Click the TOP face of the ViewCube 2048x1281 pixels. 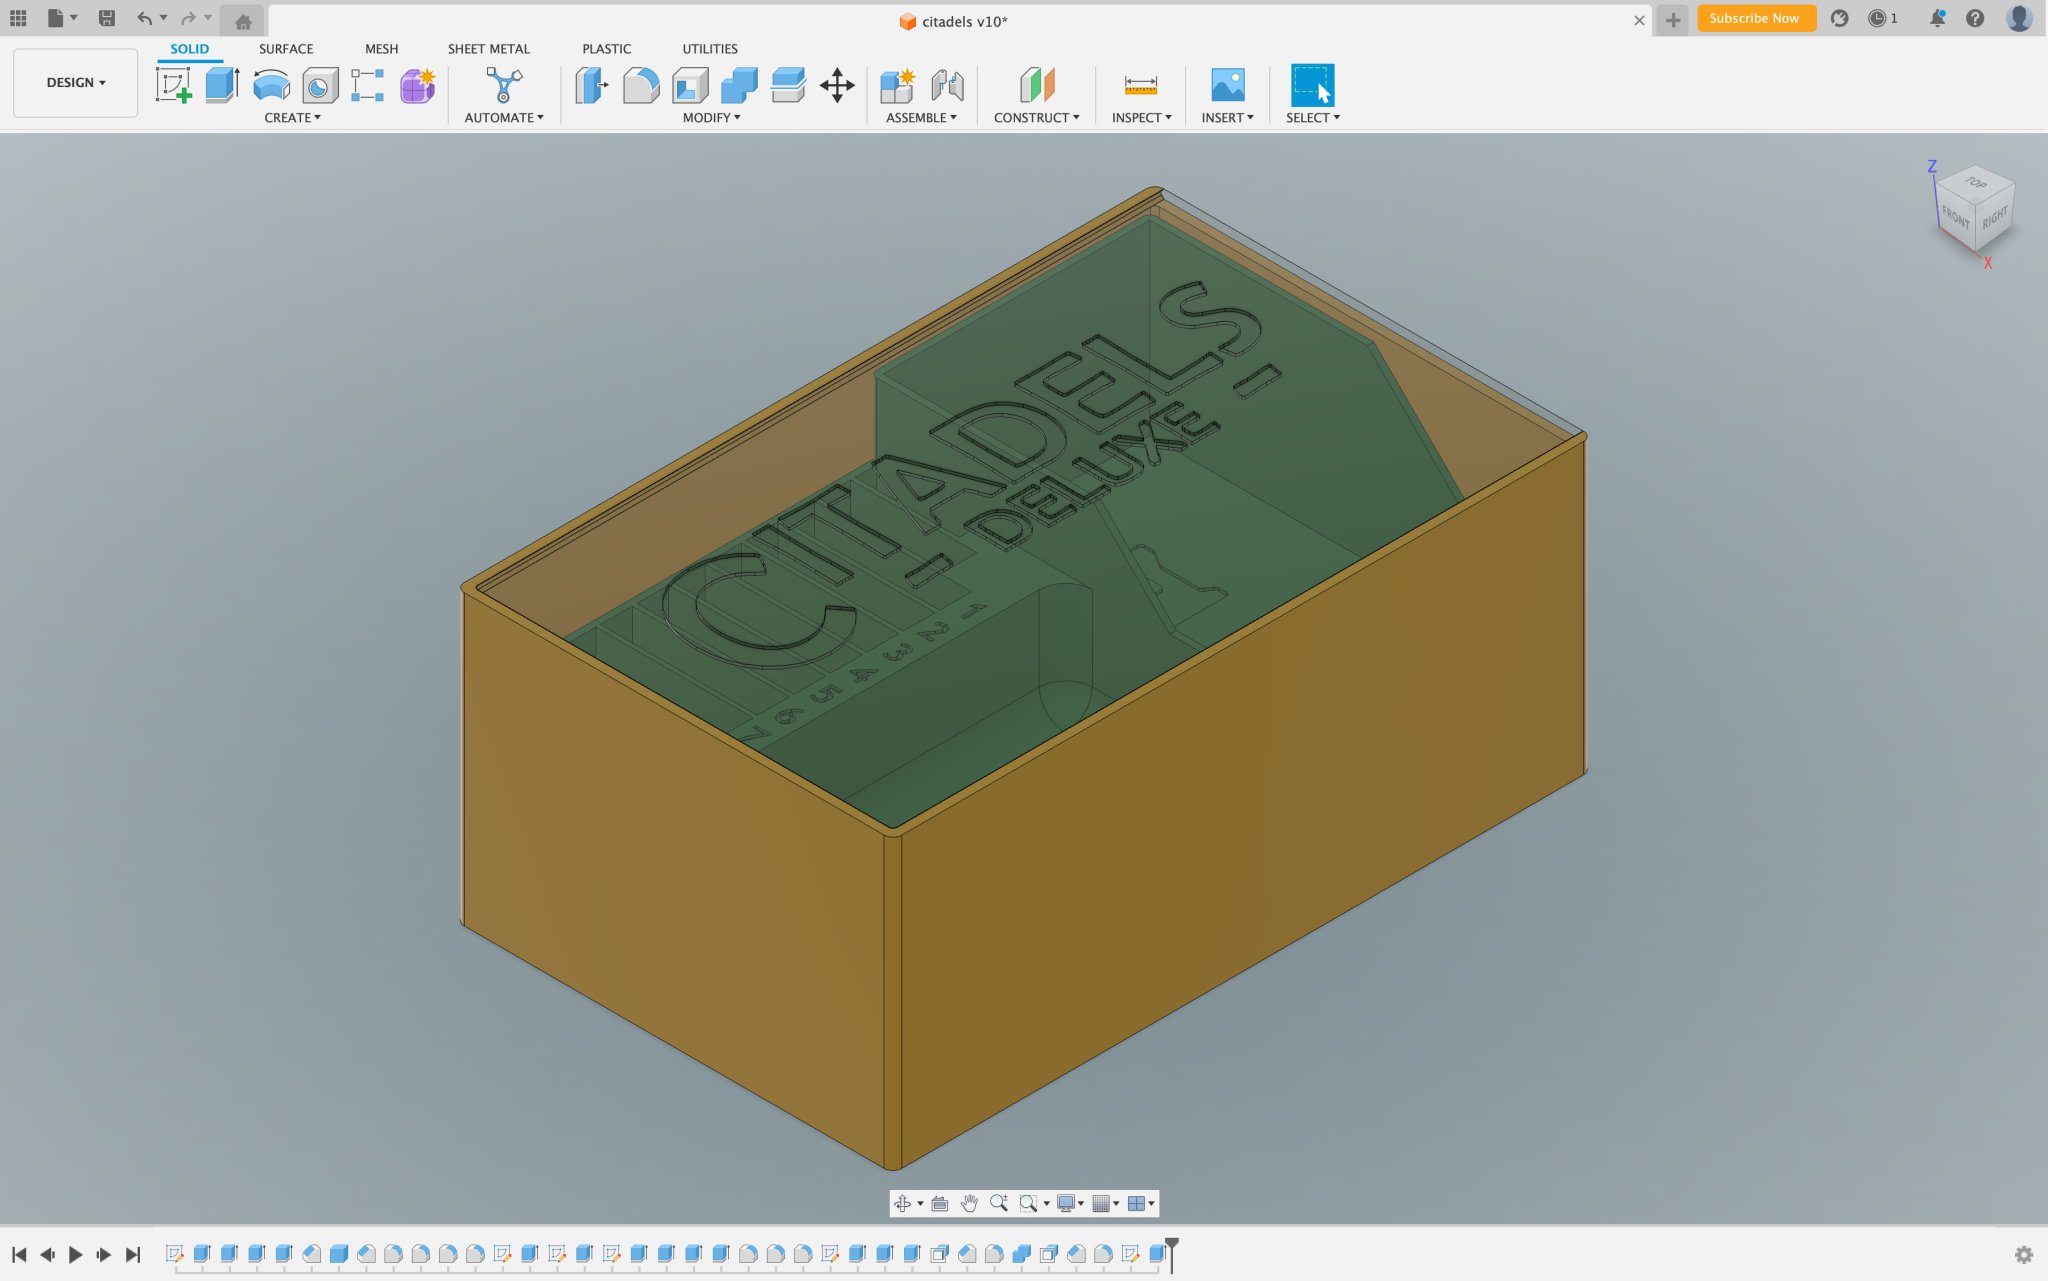click(1975, 183)
